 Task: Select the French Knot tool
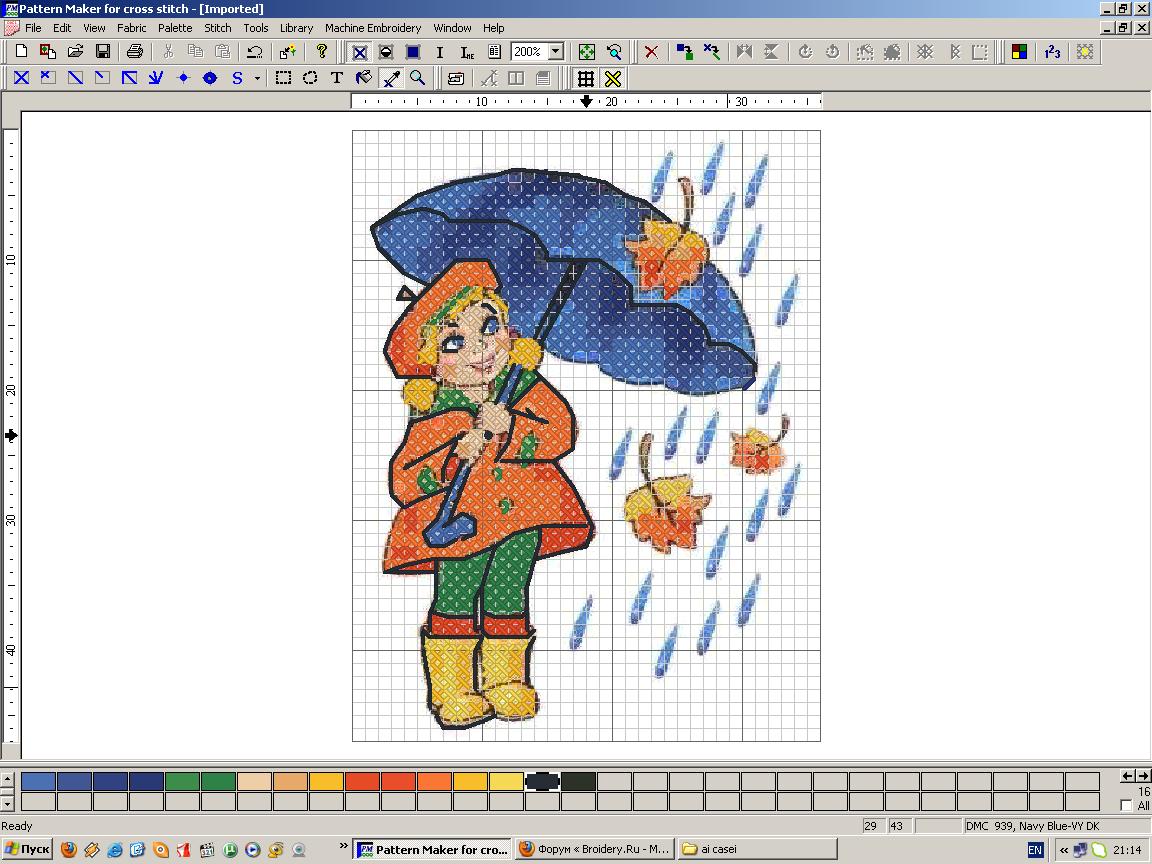[184, 78]
